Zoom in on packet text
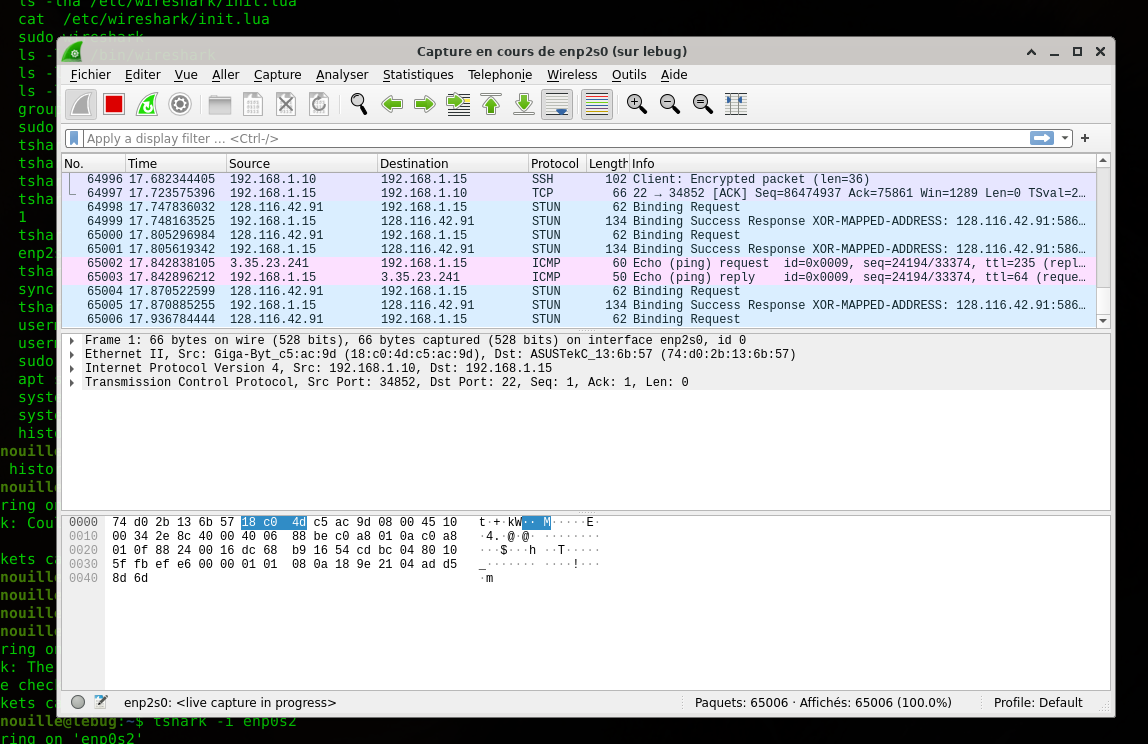 click(636, 104)
